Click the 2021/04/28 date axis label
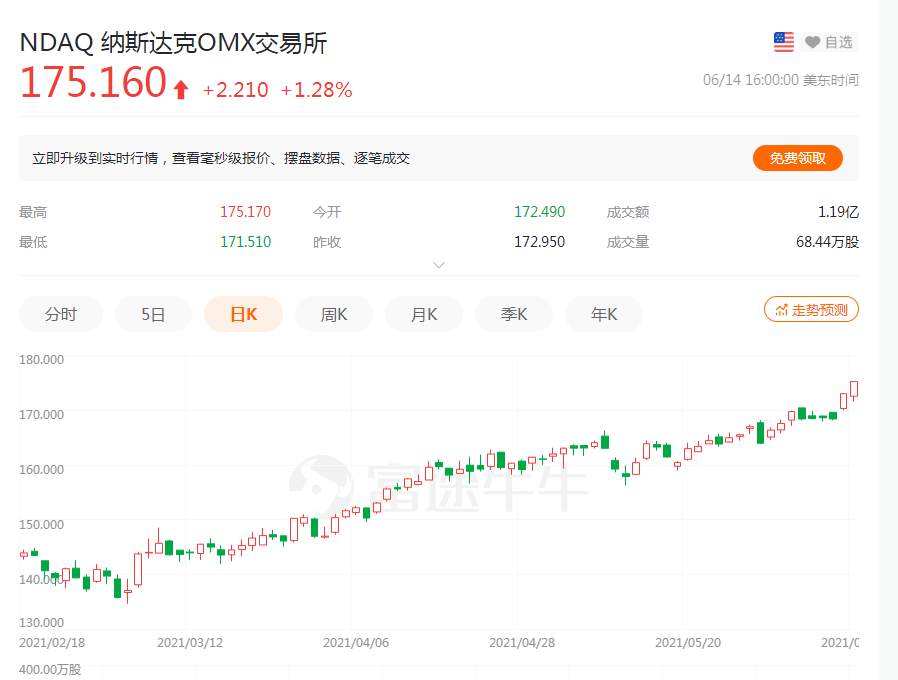Viewport: 898px width, 680px height. (x=522, y=643)
